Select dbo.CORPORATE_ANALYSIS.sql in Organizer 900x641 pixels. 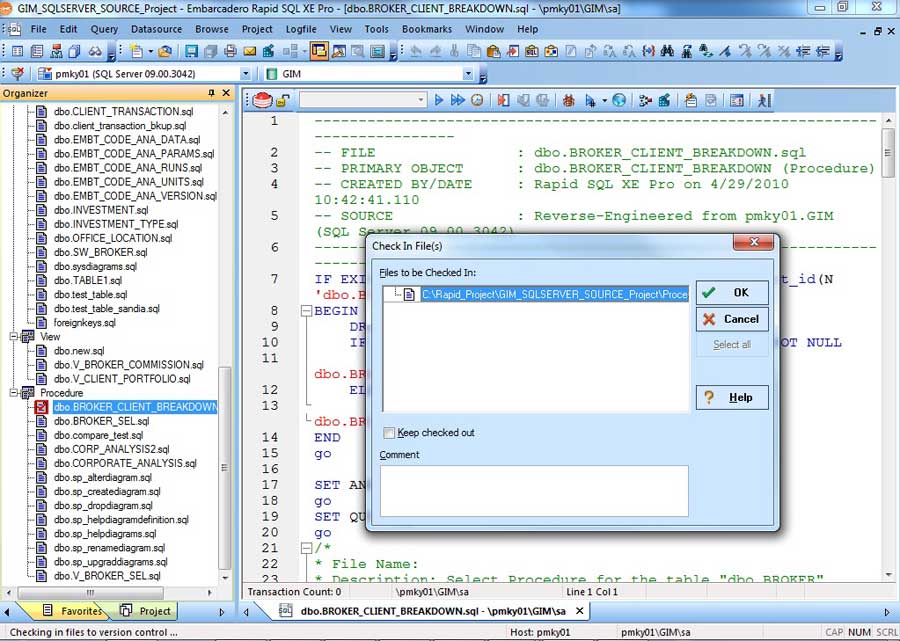125,464
